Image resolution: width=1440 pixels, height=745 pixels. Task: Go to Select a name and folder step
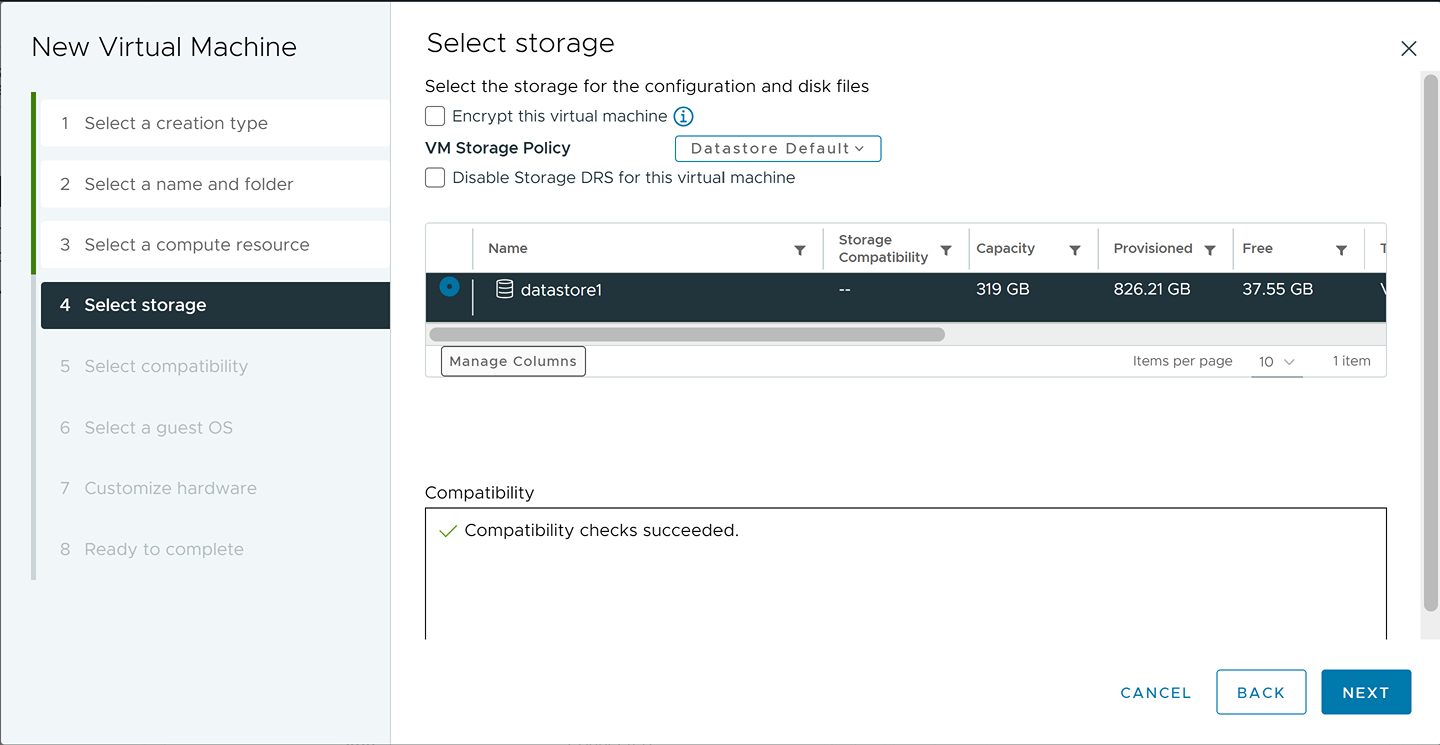188,184
